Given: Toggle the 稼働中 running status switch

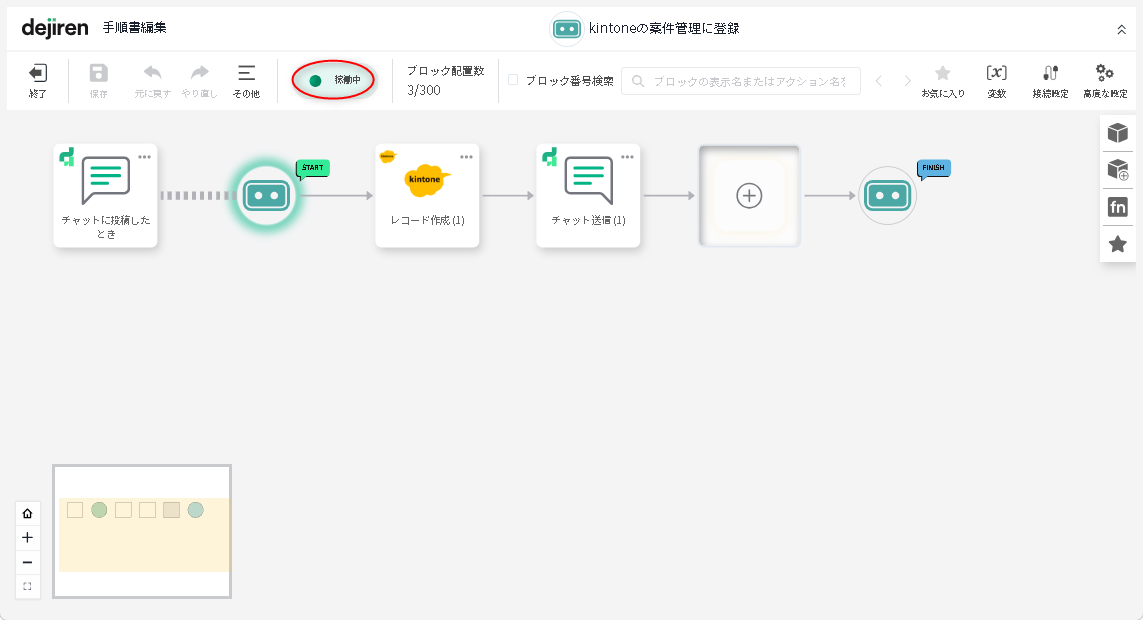Looking at the screenshot, I should (x=333, y=80).
